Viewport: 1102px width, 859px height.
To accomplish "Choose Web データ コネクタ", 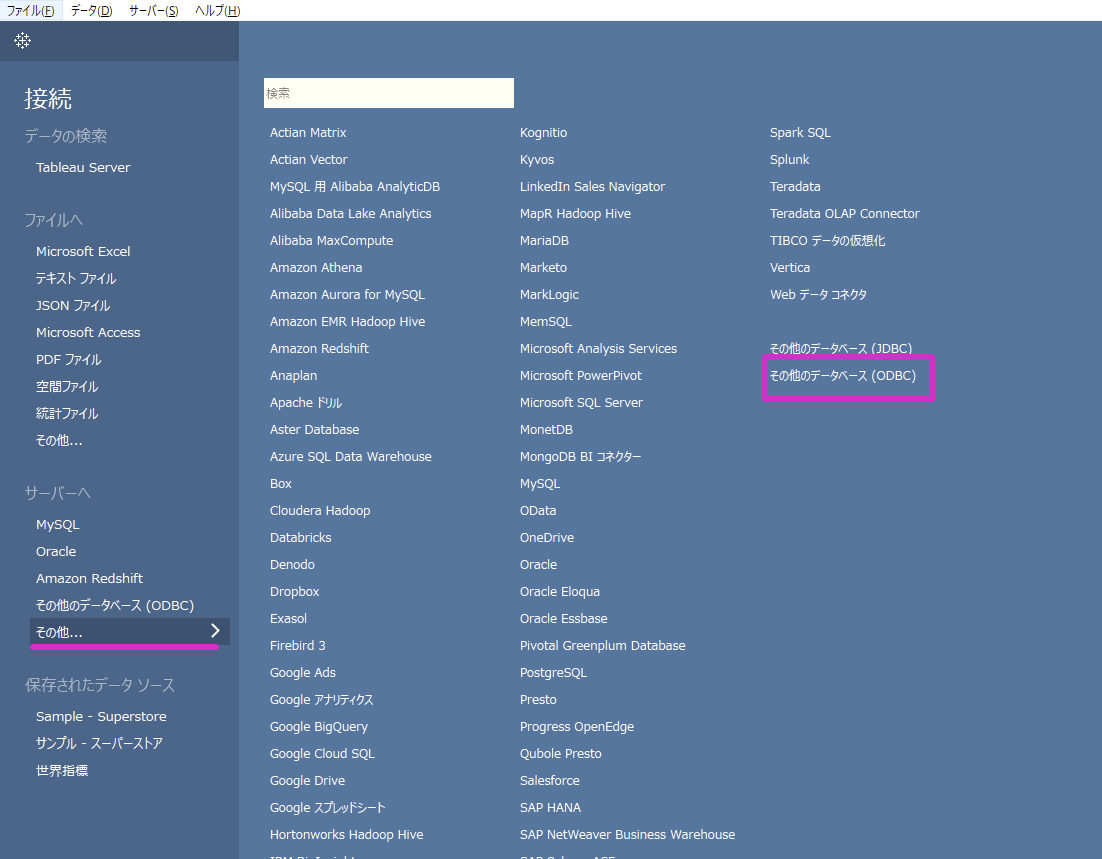I will [x=818, y=295].
